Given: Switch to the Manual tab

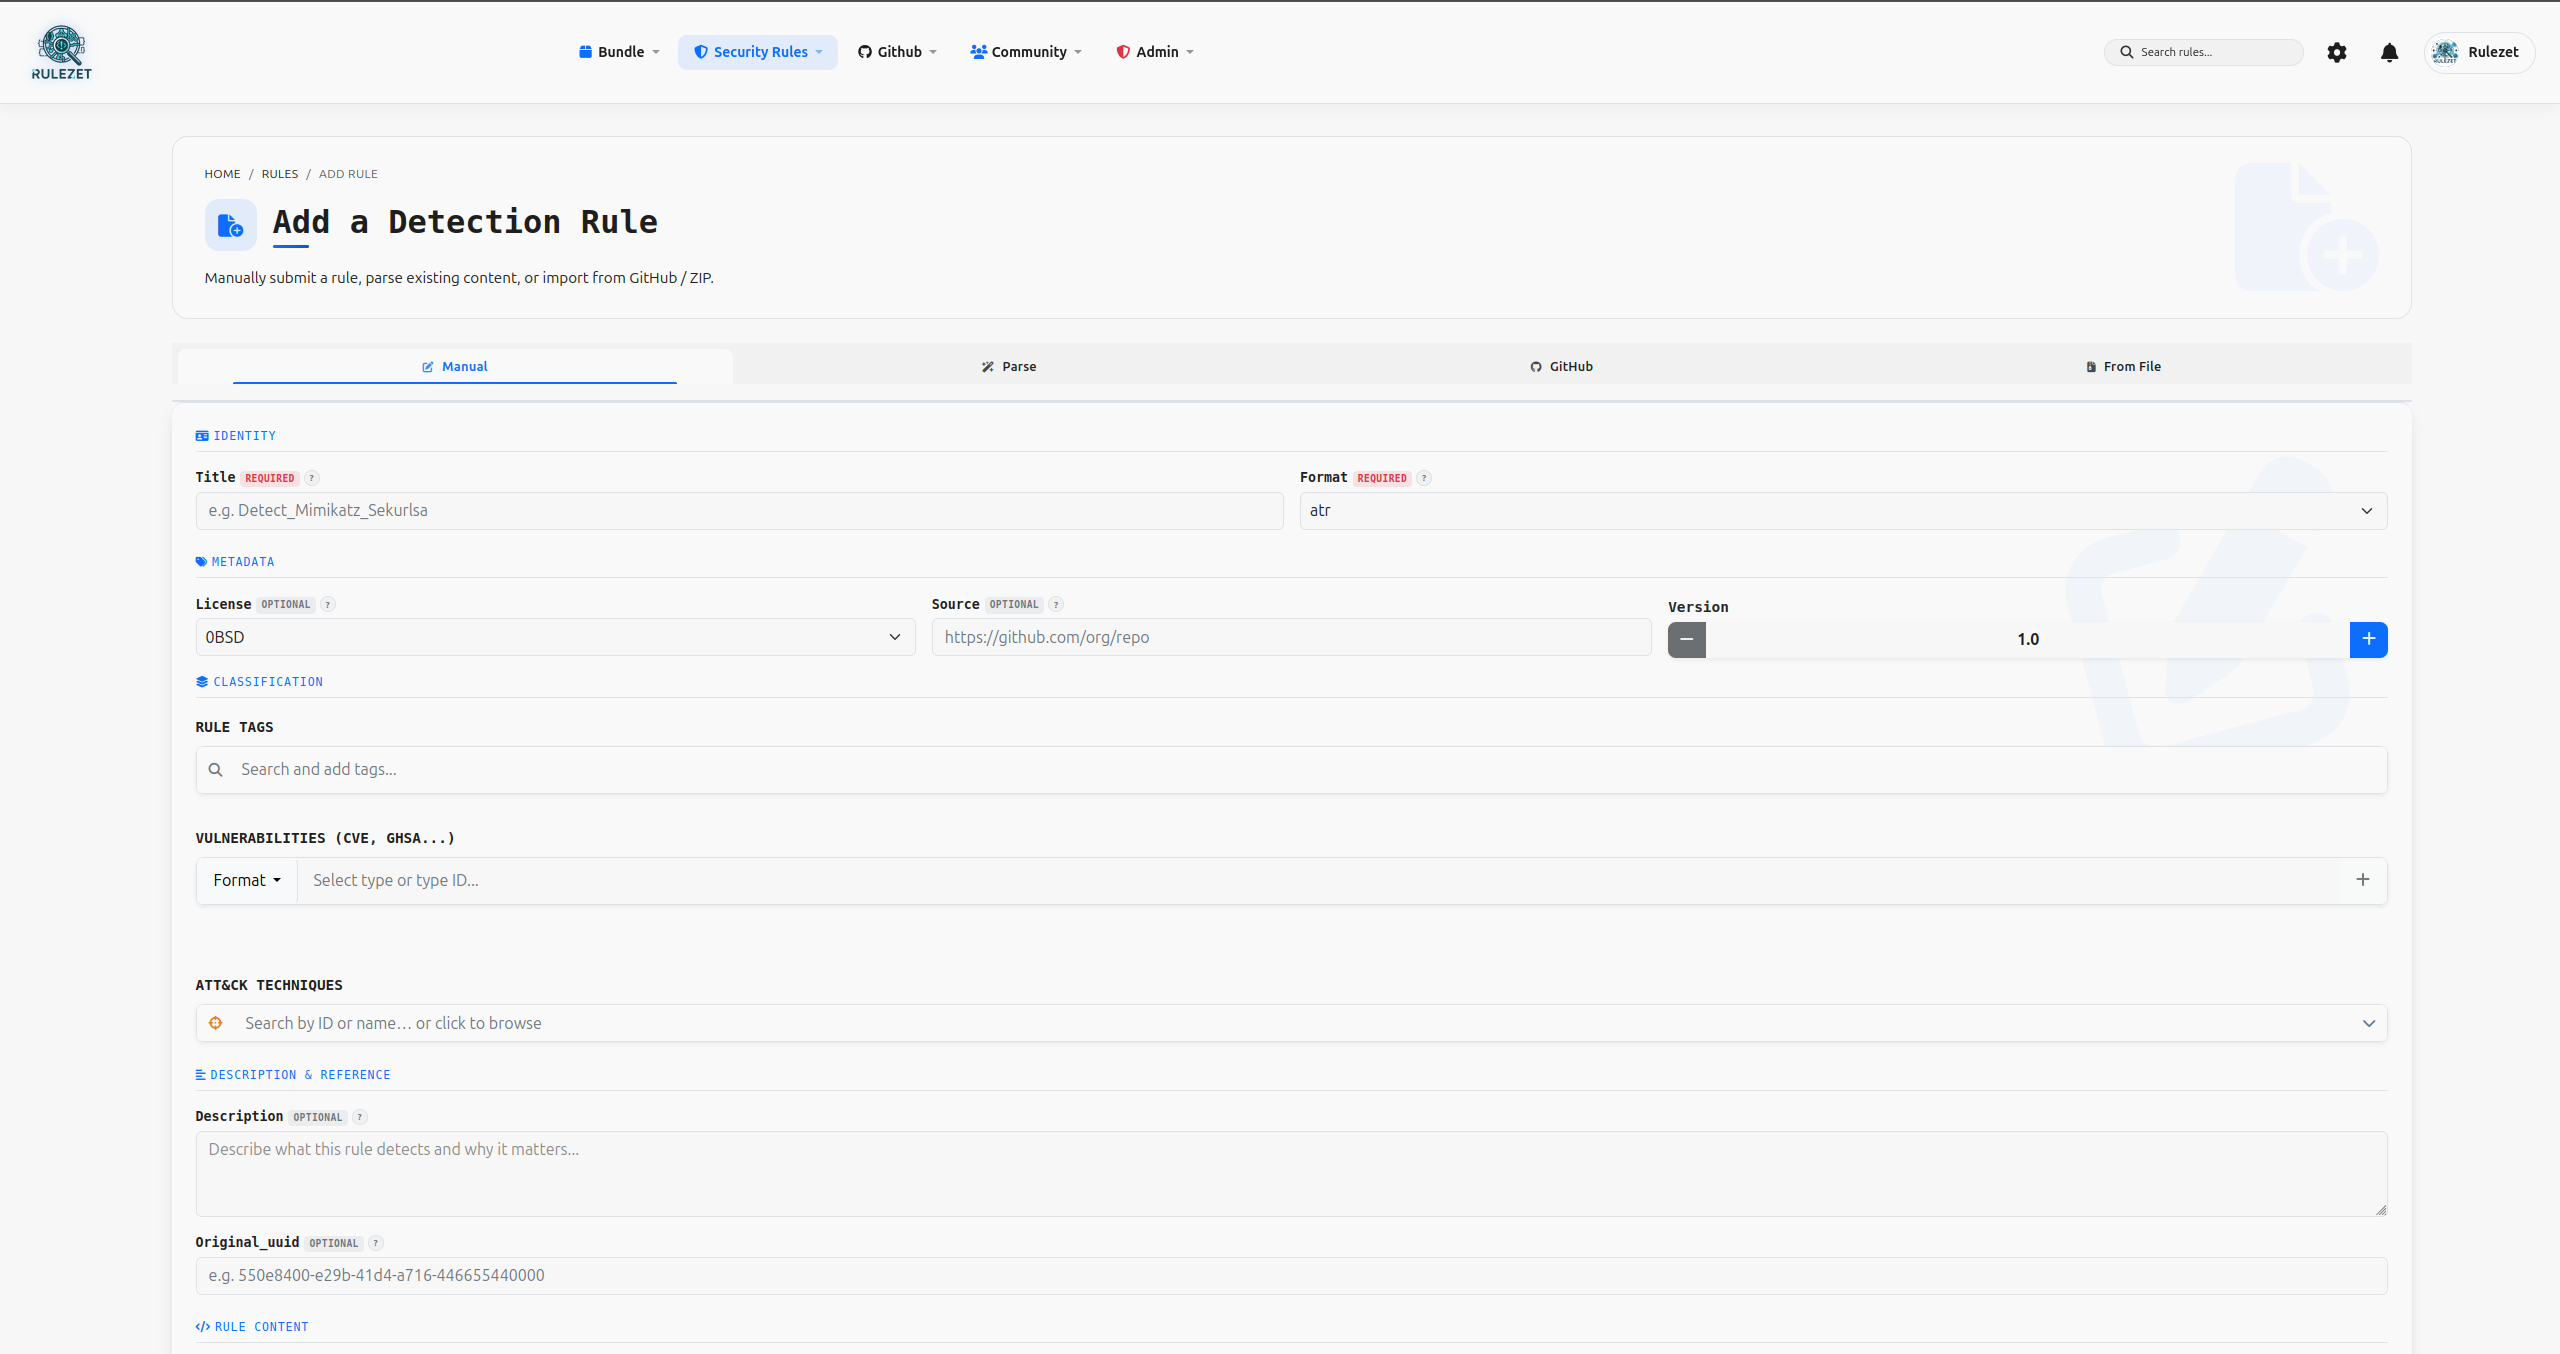Looking at the screenshot, I should [455, 367].
